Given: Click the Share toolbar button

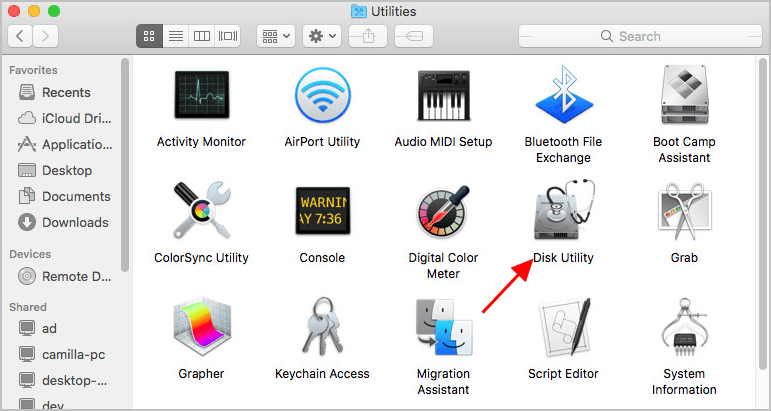Looking at the screenshot, I should [x=368, y=36].
